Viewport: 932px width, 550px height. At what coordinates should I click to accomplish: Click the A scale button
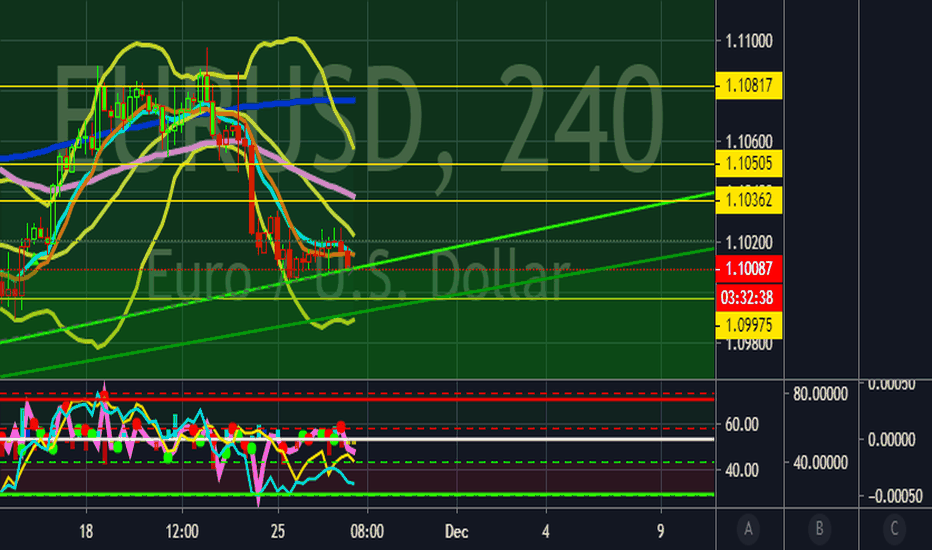(749, 528)
